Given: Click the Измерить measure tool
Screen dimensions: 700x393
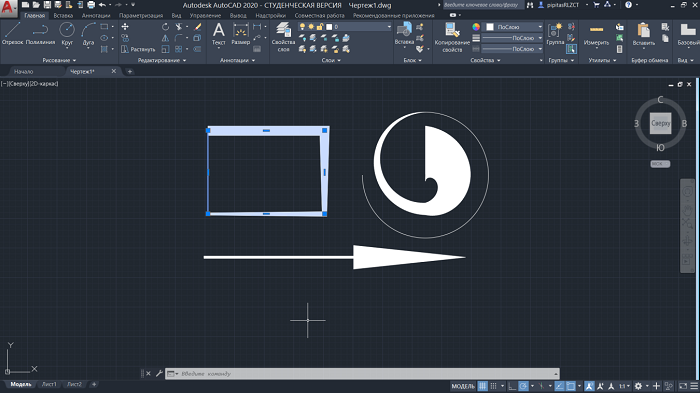Looking at the screenshot, I should 596,35.
